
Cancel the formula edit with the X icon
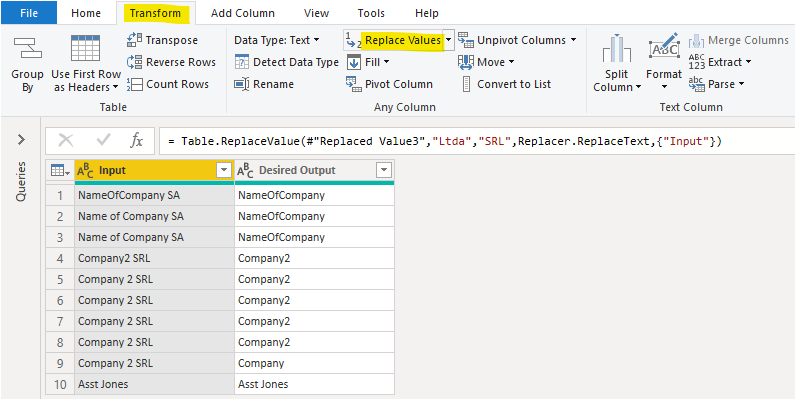66,140
